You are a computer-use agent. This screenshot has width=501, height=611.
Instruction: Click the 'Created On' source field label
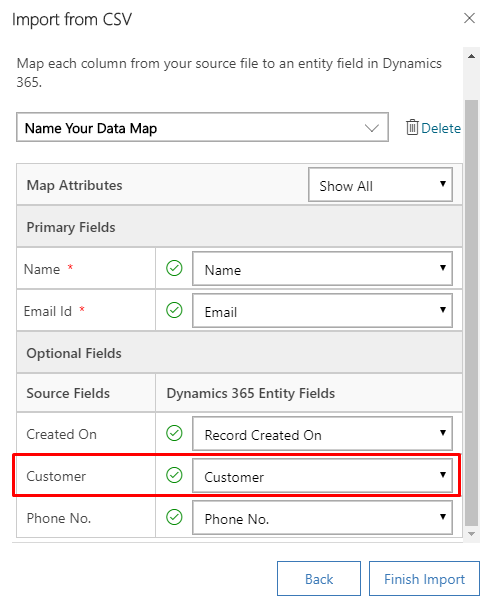[x=62, y=434]
